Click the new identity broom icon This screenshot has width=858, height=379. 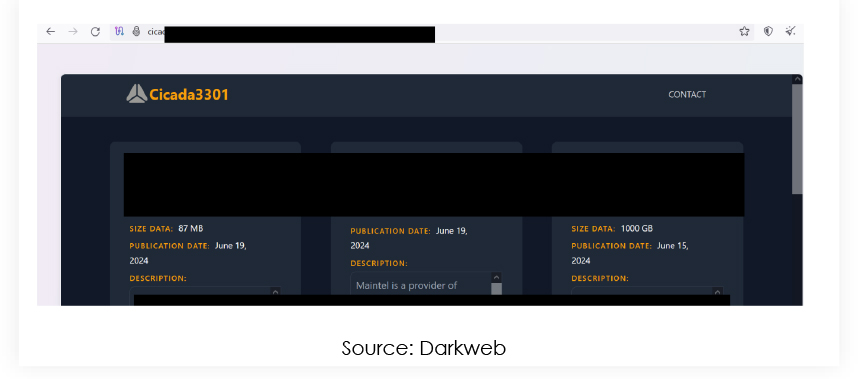point(790,31)
